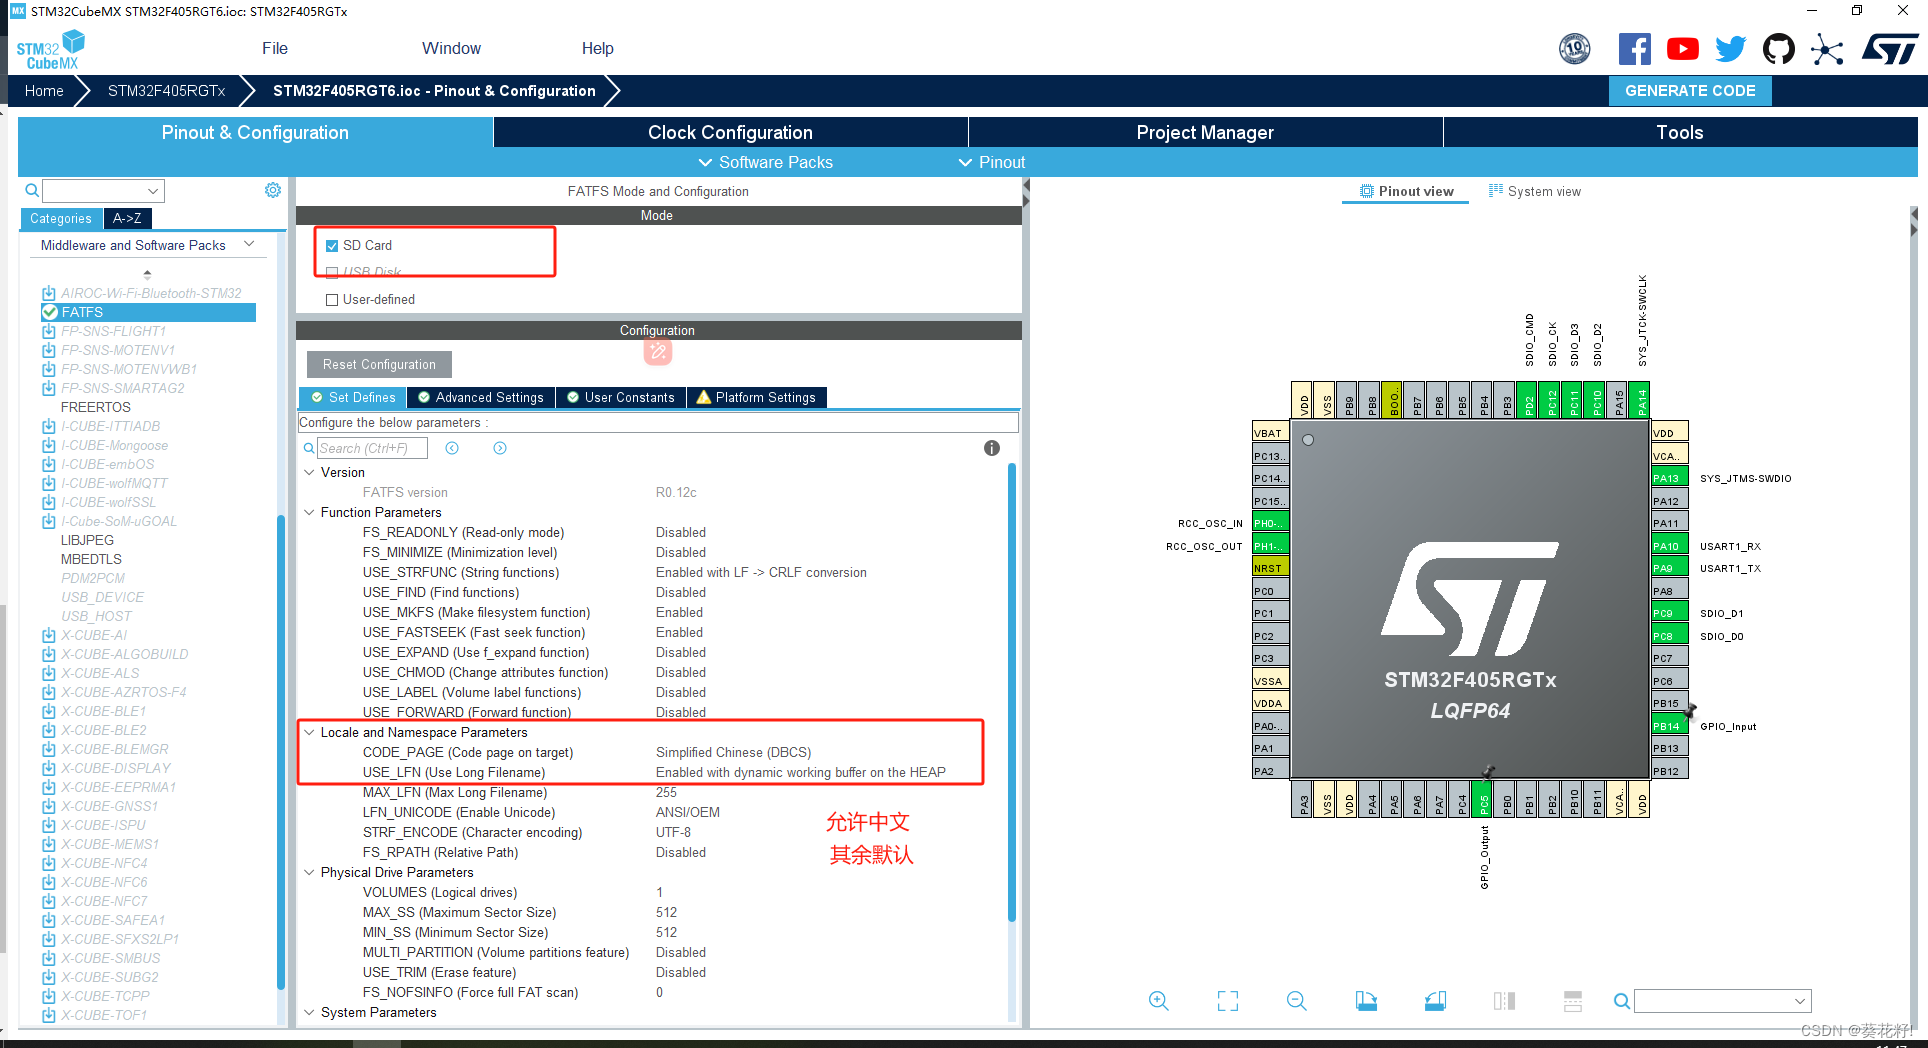Check the User-defined mode option

[x=332, y=299]
